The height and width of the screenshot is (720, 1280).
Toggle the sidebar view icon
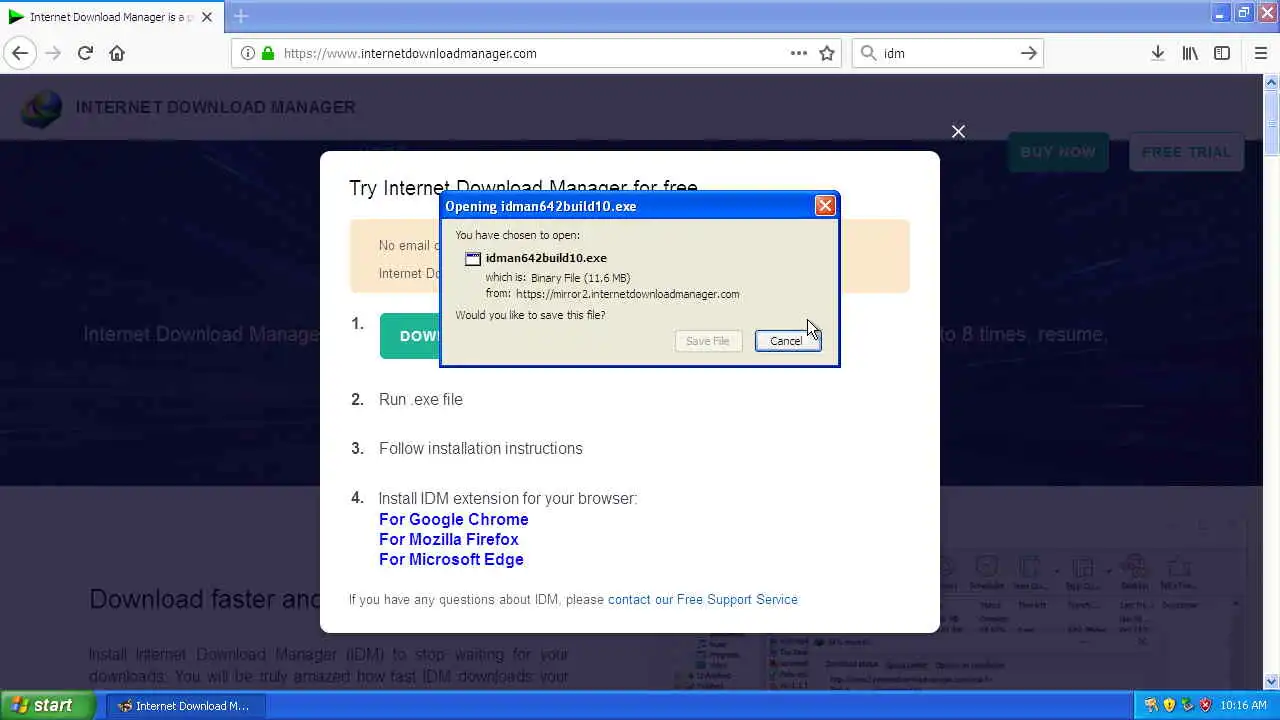point(1222,53)
